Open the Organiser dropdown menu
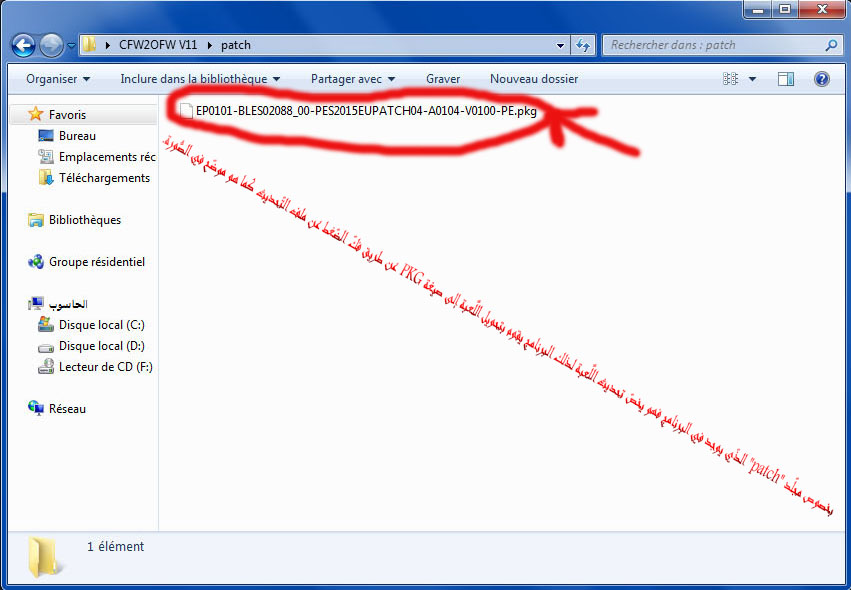The image size is (851, 590). (x=58, y=79)
